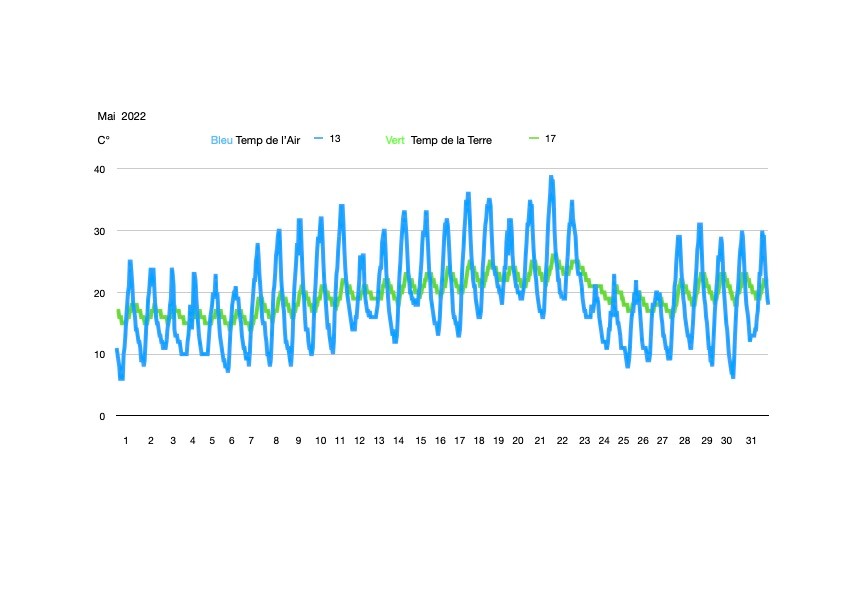This screenshot has height=595, width=842.
Task: Click day '19' on the x-axis
Action: 498,440
